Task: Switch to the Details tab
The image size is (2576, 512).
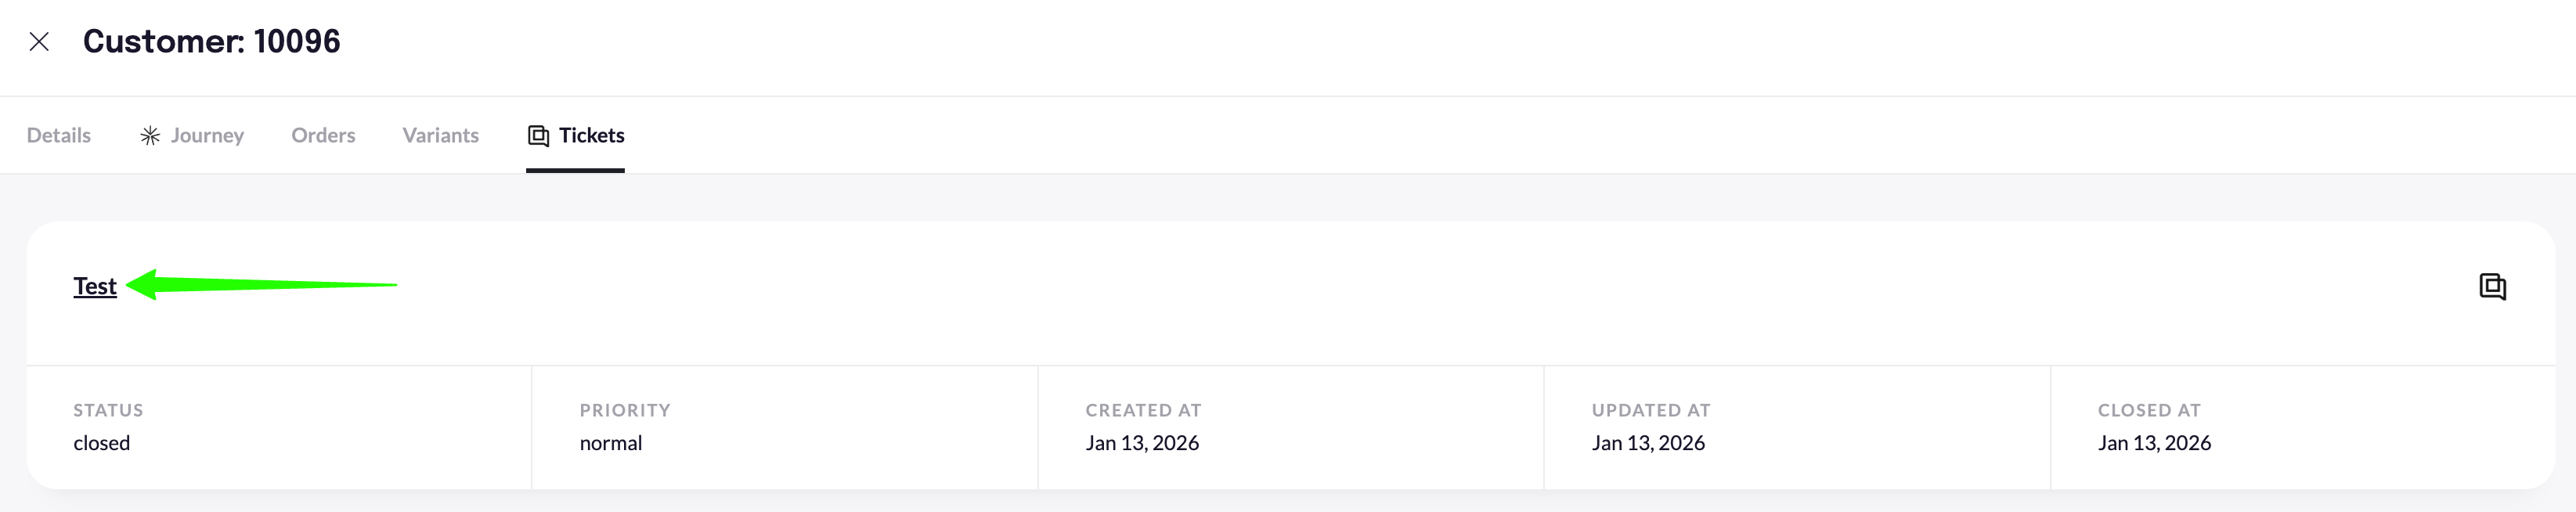Action: coord(59,136)
